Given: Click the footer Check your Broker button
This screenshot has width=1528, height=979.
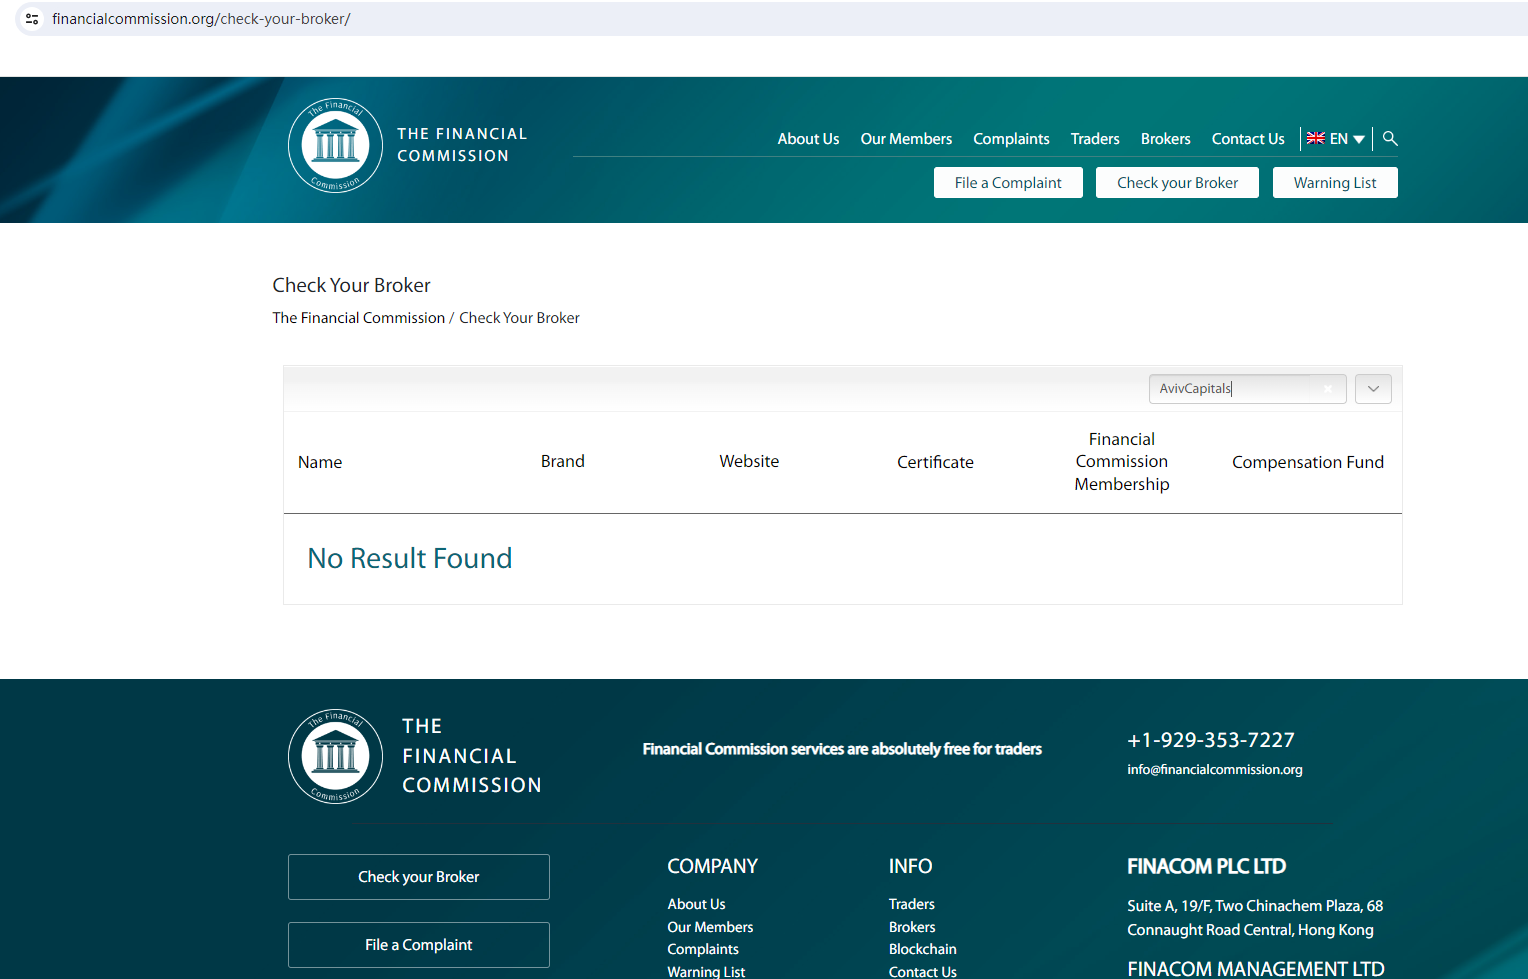Looking at the screenshot, I should coord(419,877).
